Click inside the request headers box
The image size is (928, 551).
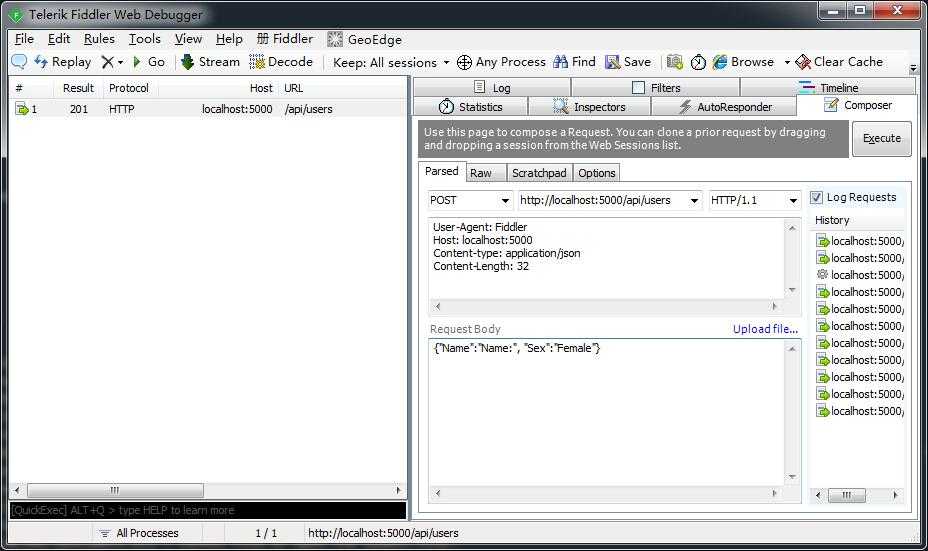[607, 259]
